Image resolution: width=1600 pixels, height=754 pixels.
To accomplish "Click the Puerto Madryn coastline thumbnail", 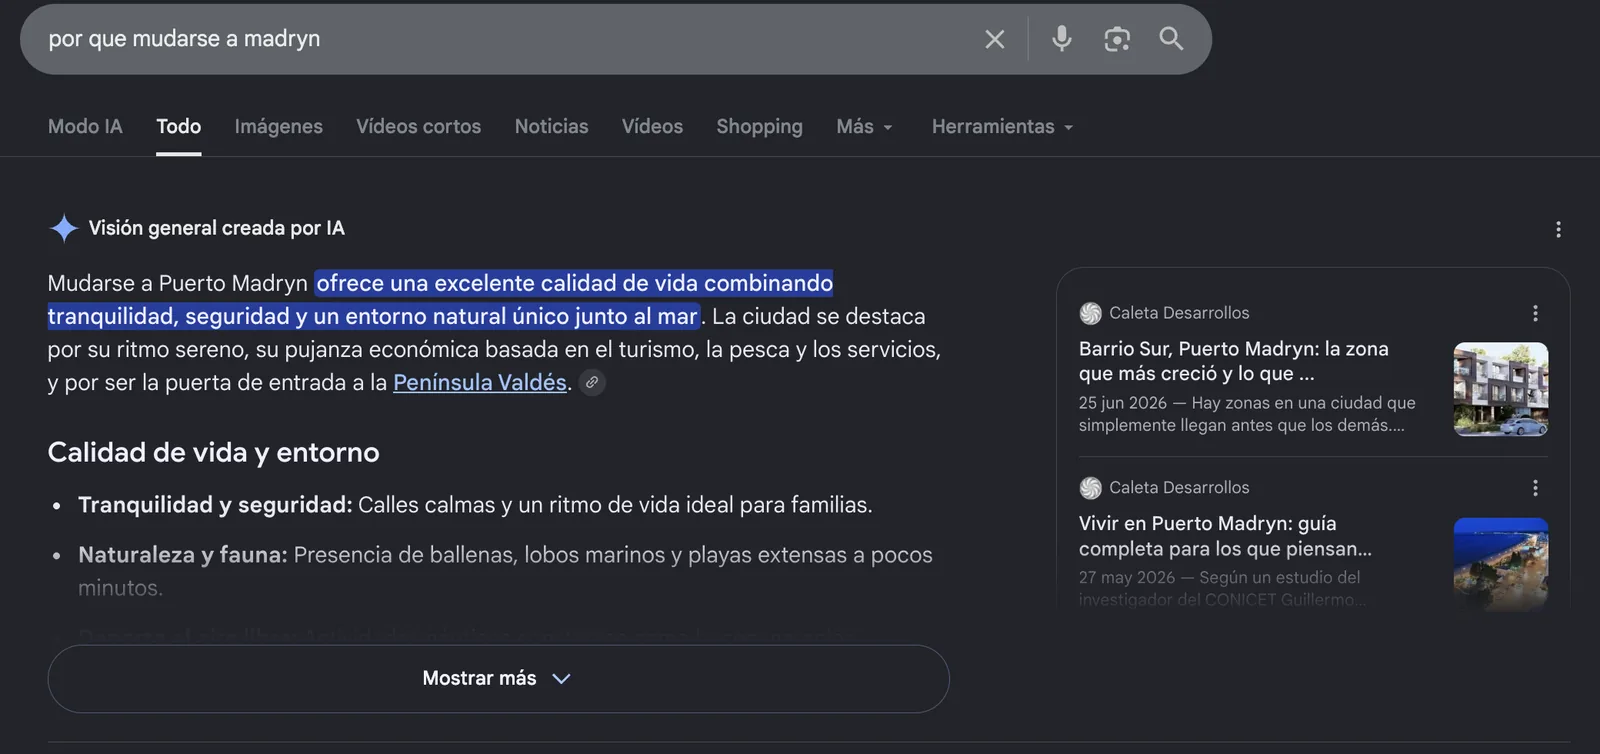I will (x=1501, y=563).
